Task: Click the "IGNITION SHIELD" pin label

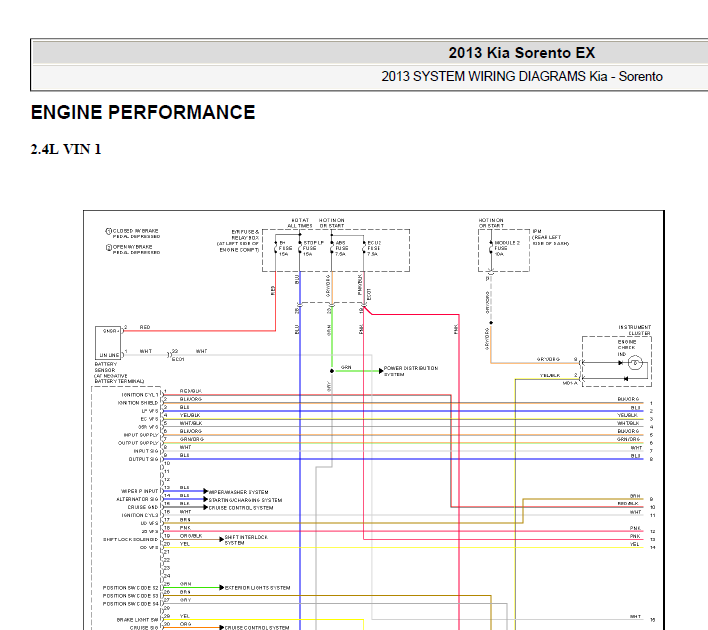Action: coord(138,402)
